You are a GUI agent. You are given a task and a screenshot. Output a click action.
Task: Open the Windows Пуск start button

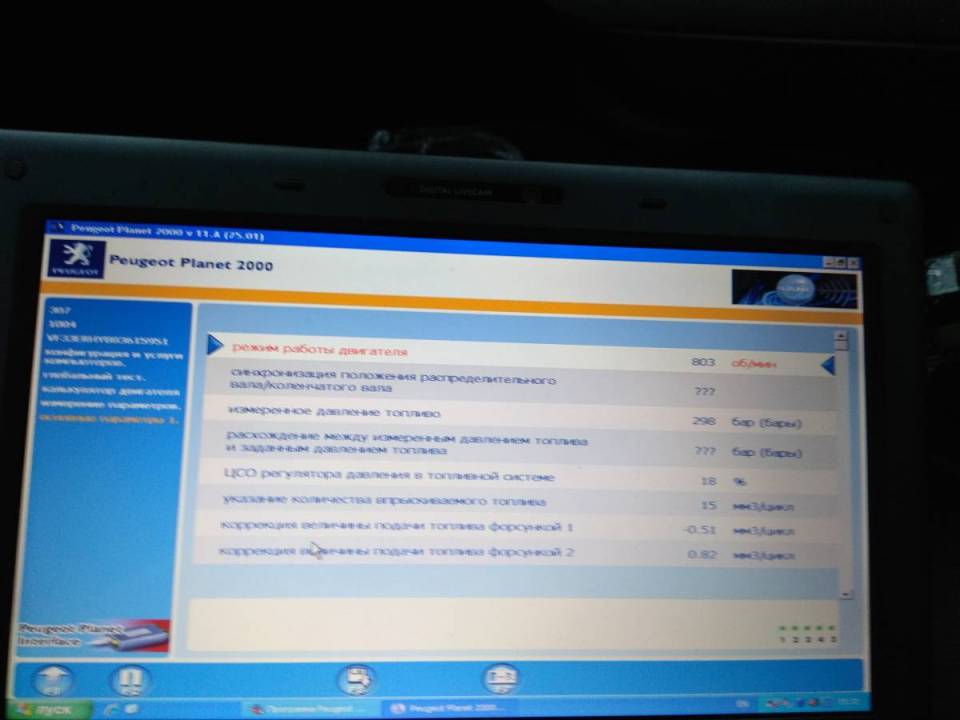click(48, 709)
